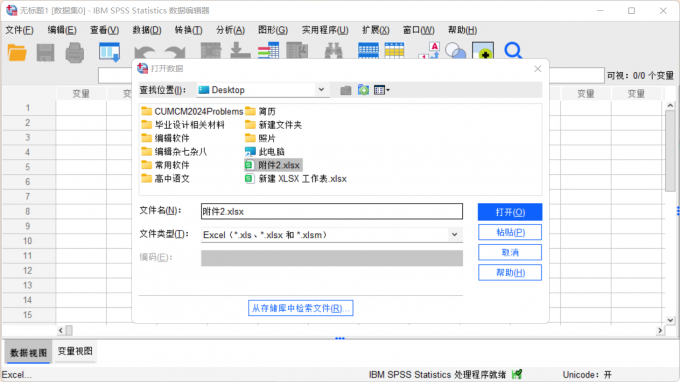Click the Show all variables plus icon
The image size is (680, 382).
(x=483, y=51)
